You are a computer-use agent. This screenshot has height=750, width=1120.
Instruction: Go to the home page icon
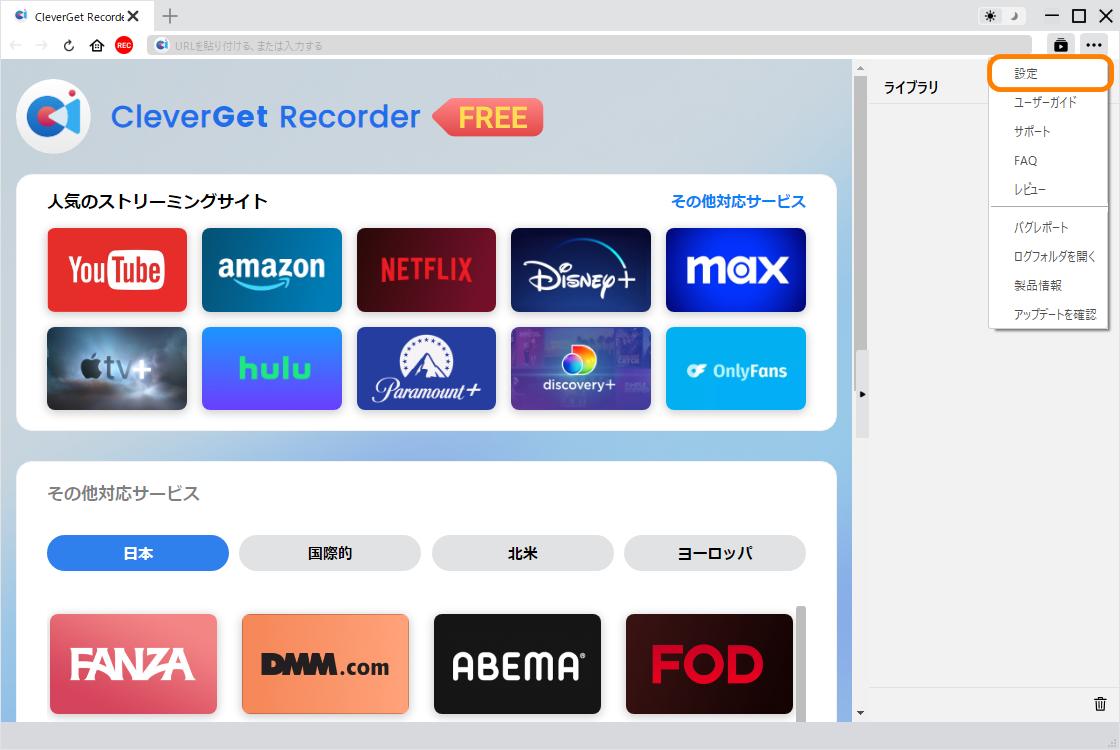click(96, 45)
